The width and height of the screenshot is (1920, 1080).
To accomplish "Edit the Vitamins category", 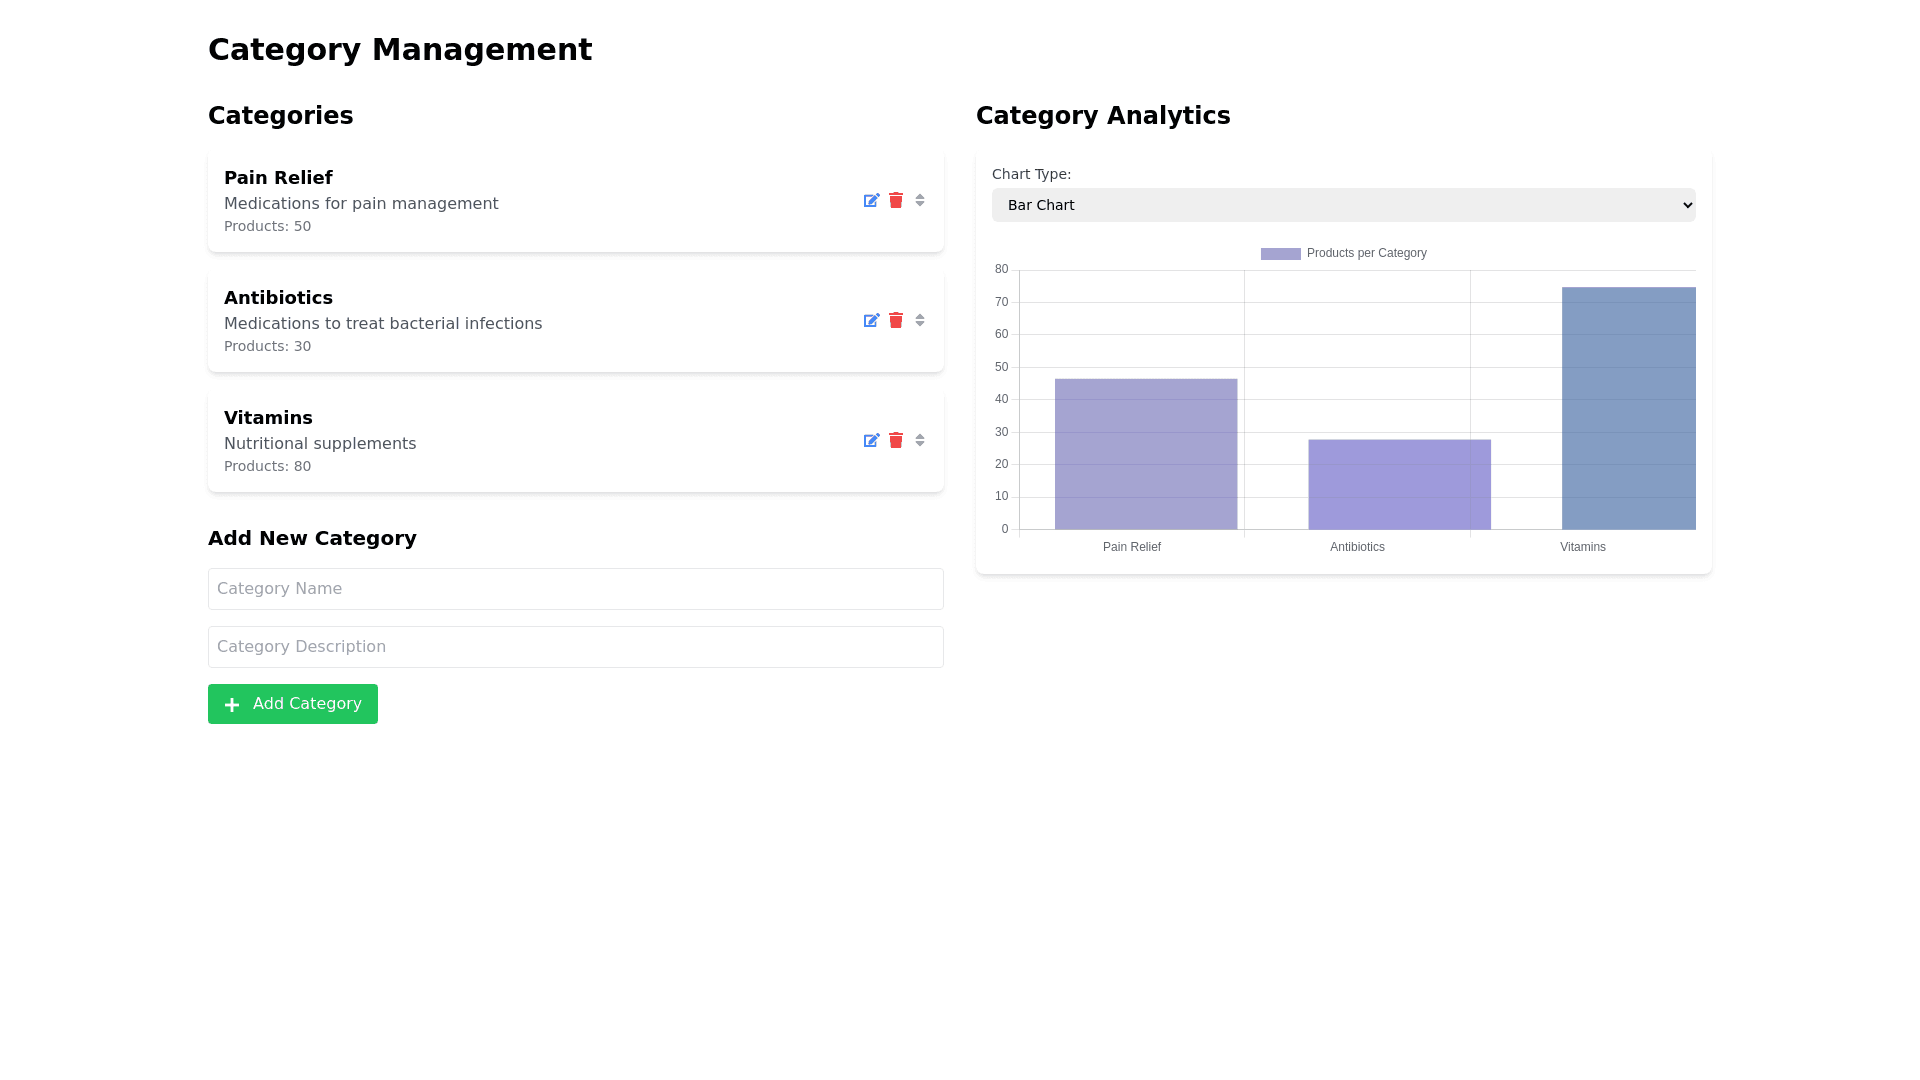I will coord(871,440).
